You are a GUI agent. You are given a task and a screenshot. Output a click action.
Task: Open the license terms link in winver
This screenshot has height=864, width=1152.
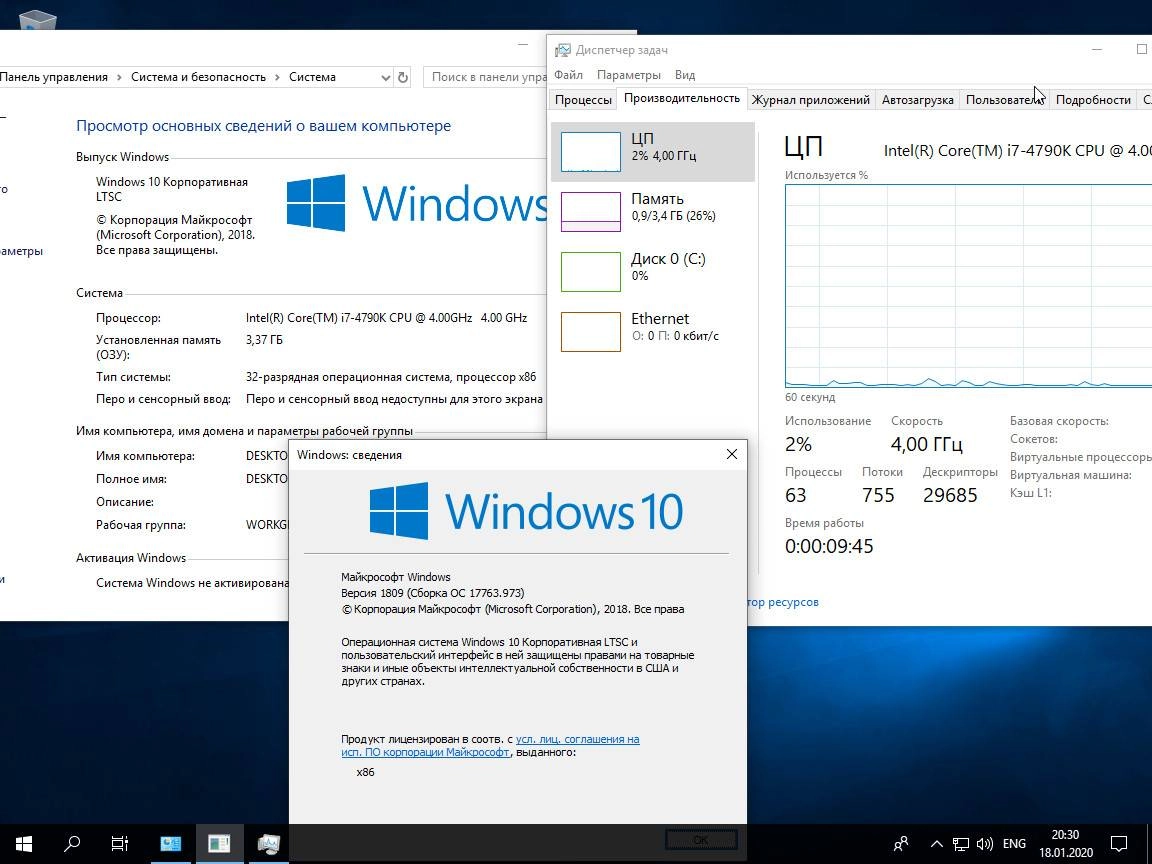pos(491,746)
